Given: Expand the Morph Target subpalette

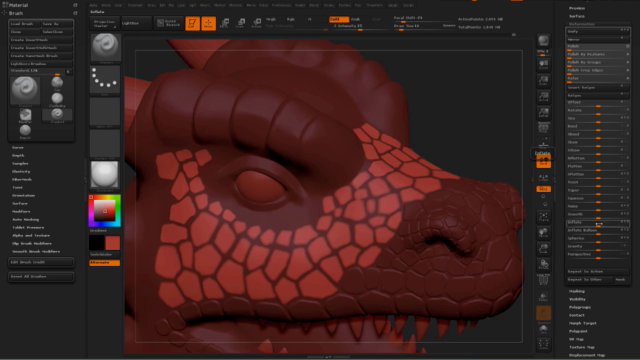Looking at the screenshot, I should 582,323.
